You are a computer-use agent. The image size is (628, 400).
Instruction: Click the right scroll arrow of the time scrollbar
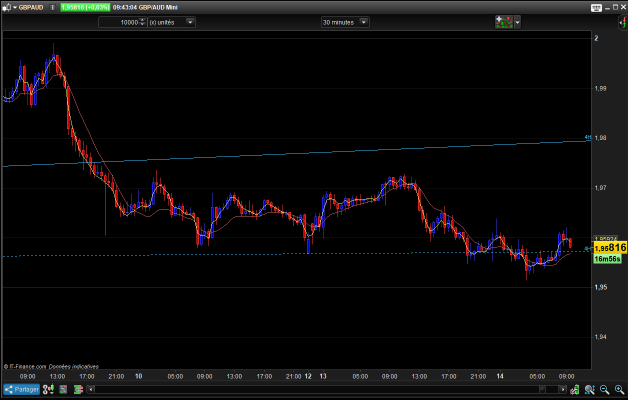(x=563, y=389)
